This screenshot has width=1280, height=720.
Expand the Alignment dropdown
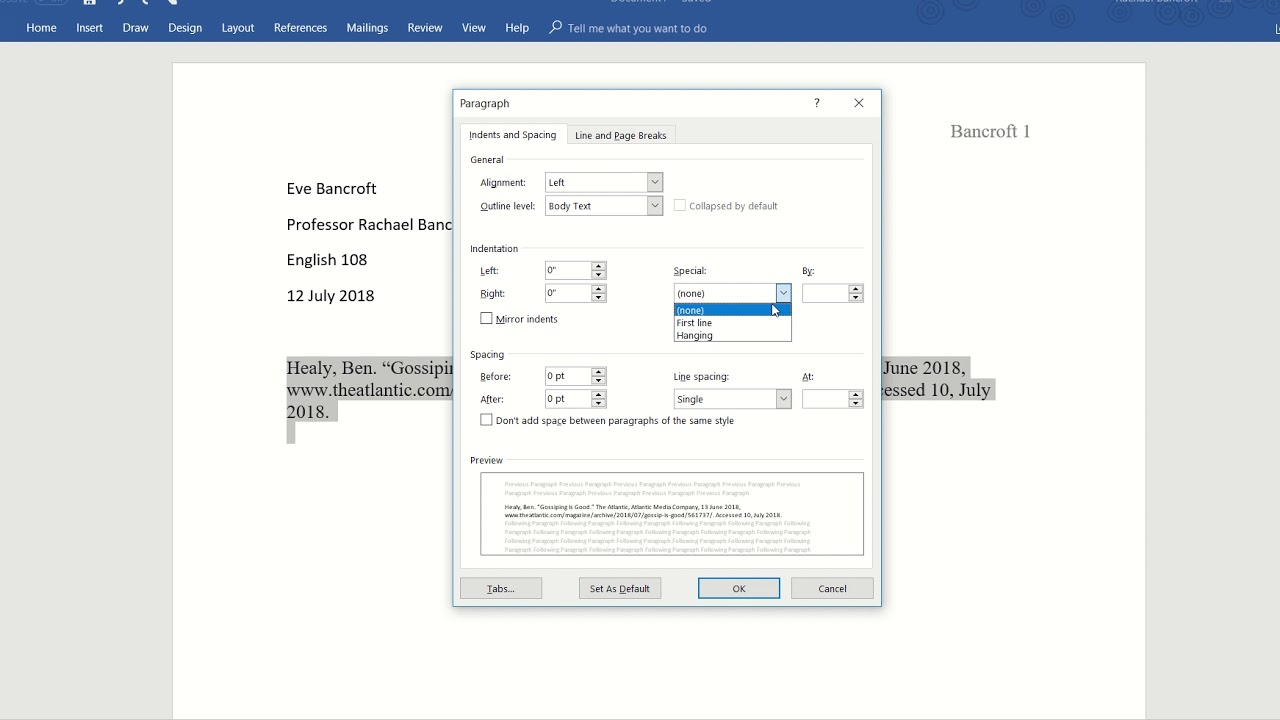(x=655, y=183)
